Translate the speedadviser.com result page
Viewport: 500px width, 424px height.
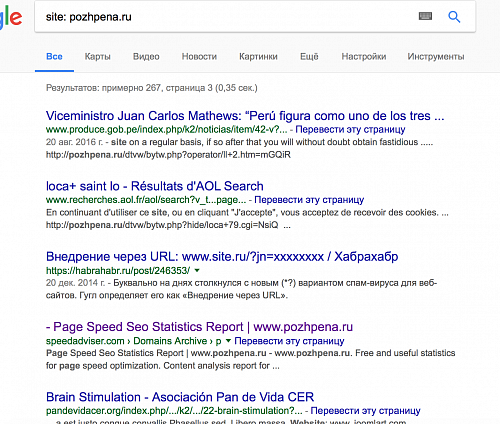coord(289,341)
